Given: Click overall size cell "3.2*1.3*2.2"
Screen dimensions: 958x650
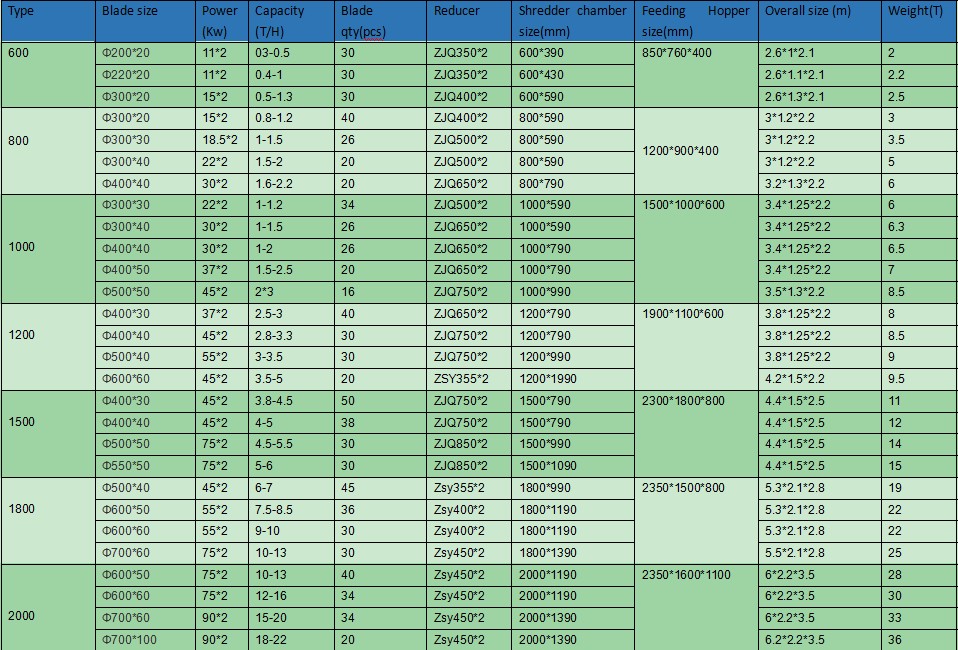Looking at the screenshot, I should tap(819, 184).
